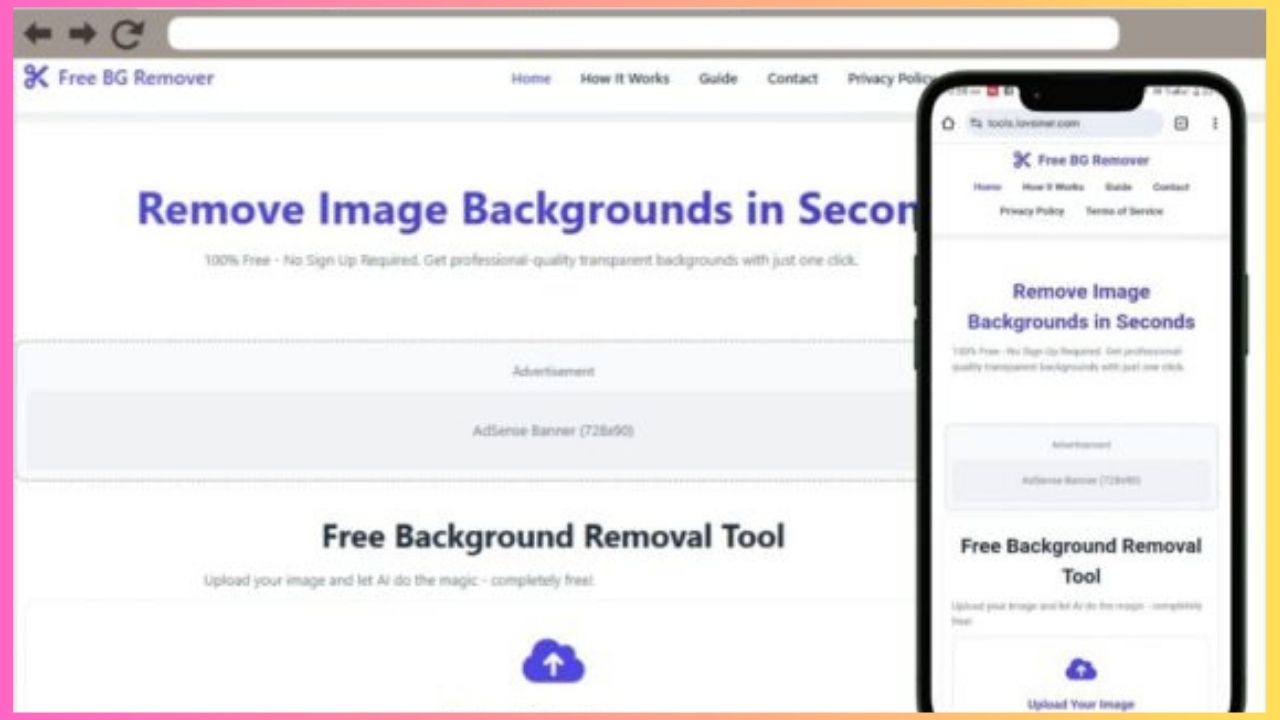Select the cloud upload icon on the desktop page
The width and height of the screenshot is (1280, 720).
click(x=553, y=661)
